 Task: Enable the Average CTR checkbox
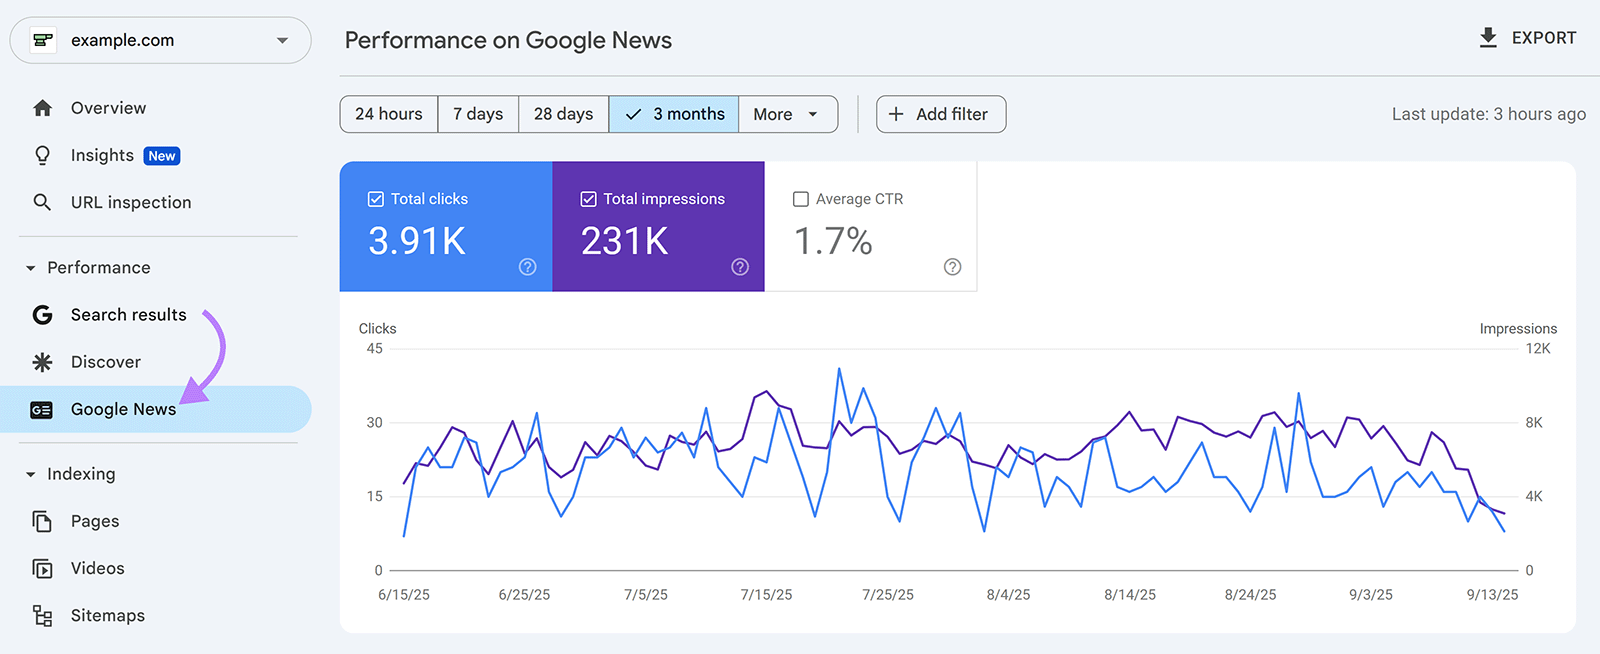pyautogui.click(x=801, y=199)
